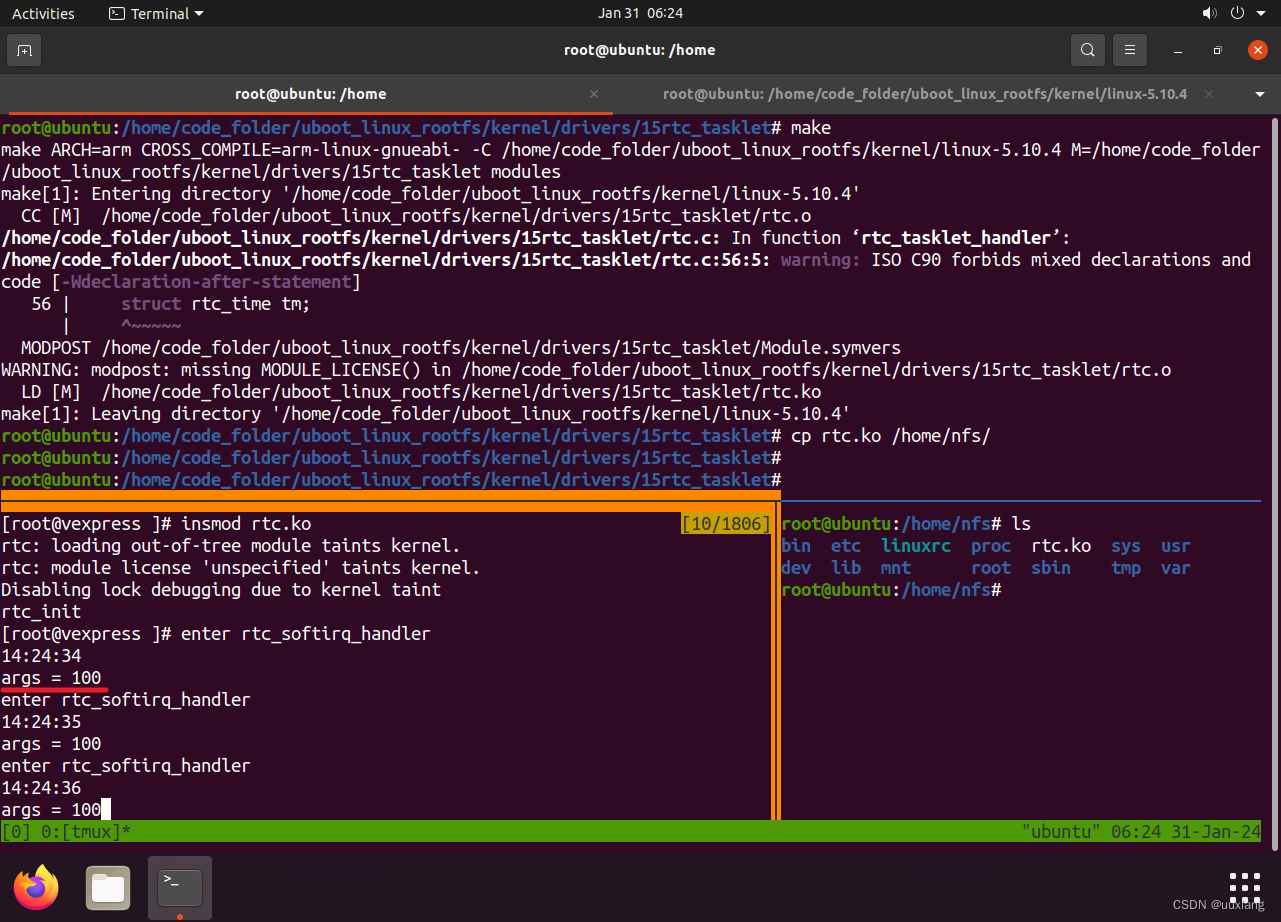Click the first 'args = 100' line

coord(51,678)
